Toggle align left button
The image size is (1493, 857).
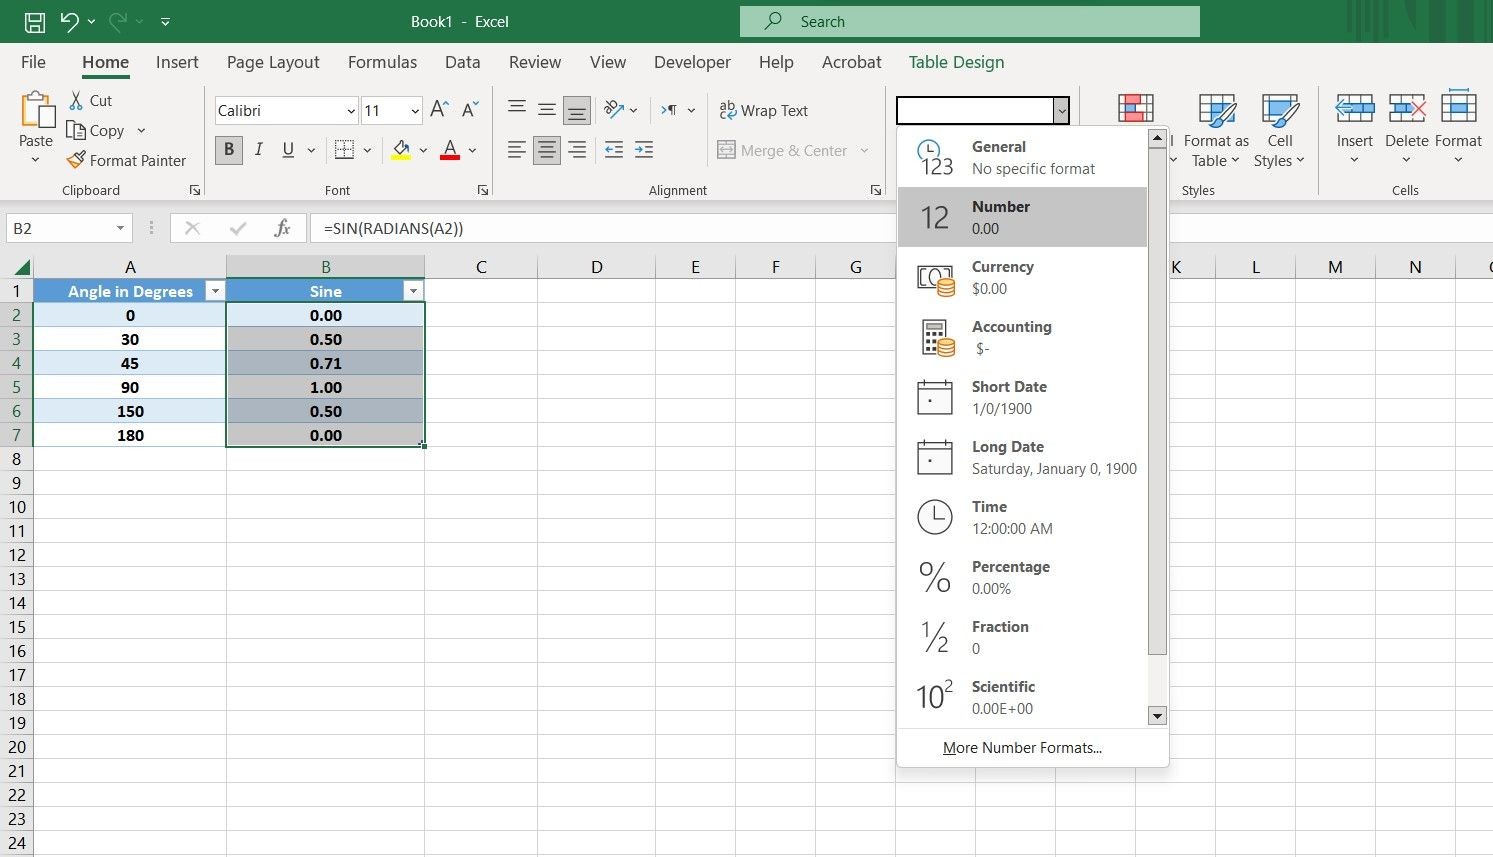coord(517,150)
